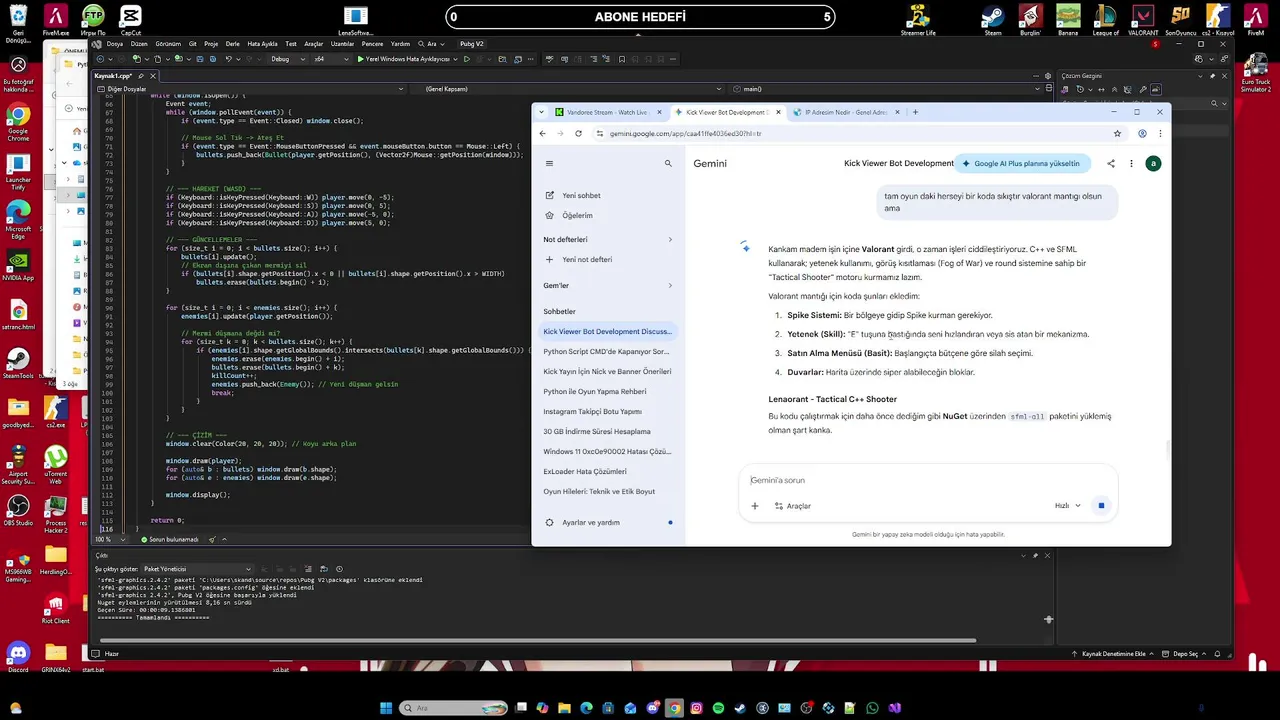
Task: Open Kick Viewer Bot Development chat in sidebar
Action: [x=607, y=331]
